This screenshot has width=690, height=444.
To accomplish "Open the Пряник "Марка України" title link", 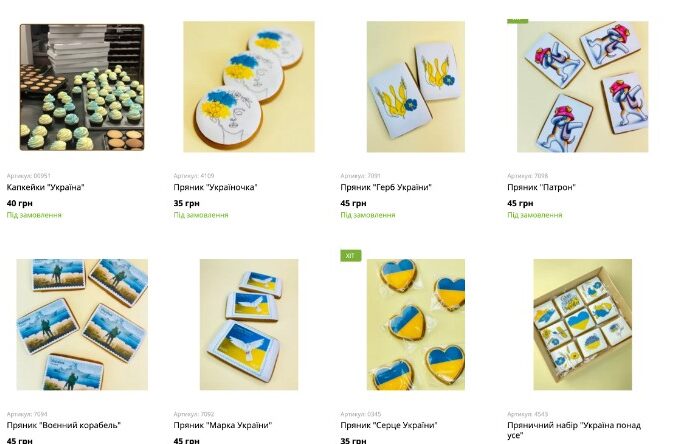I will [x=223, y=426].
